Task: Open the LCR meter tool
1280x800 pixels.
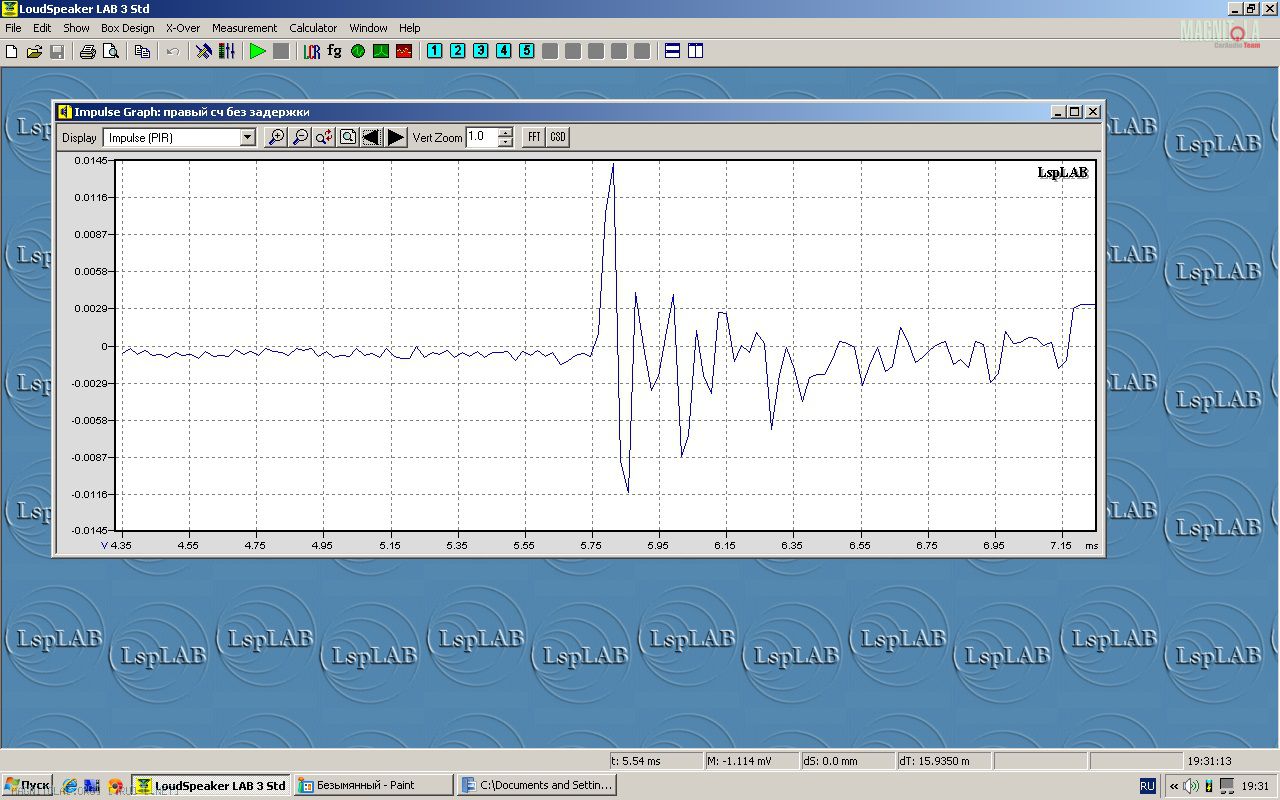Action: [x=312, y=51]
